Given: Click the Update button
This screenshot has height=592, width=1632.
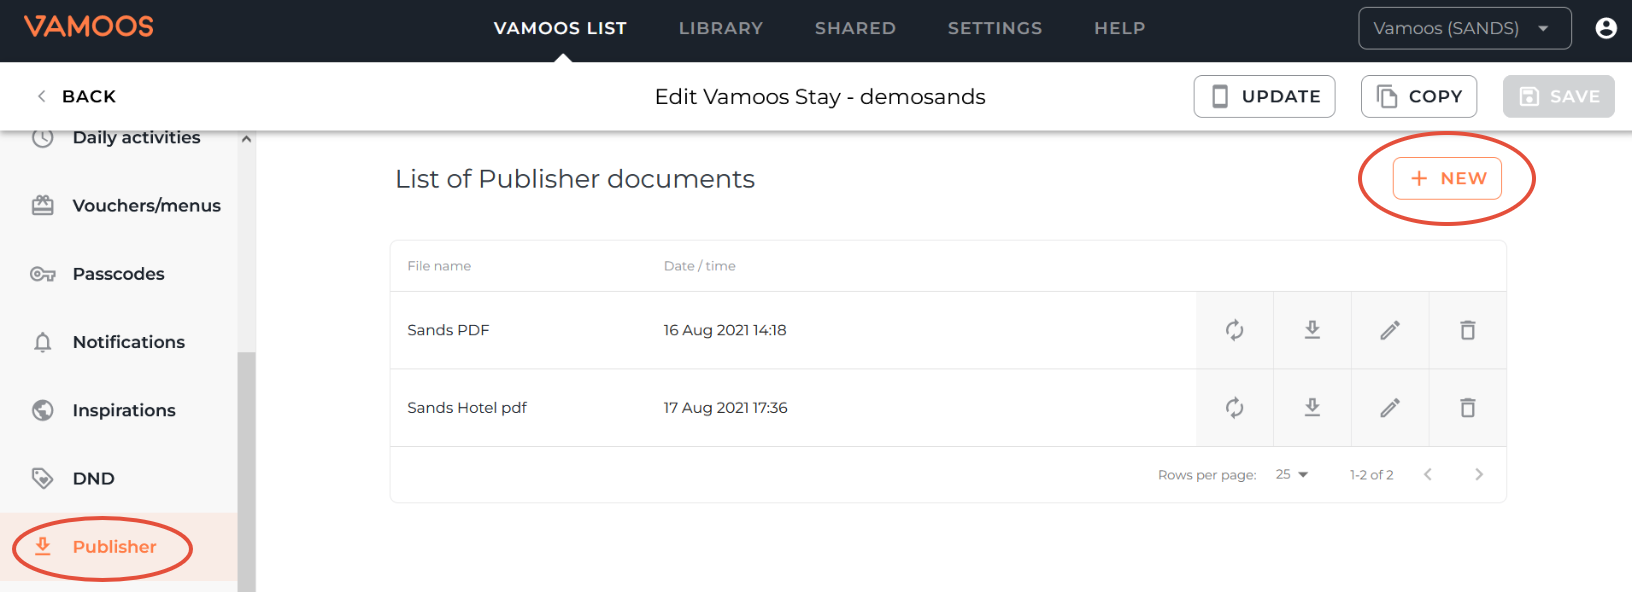Looking at the screenshot, I should tap(1264, 97).
